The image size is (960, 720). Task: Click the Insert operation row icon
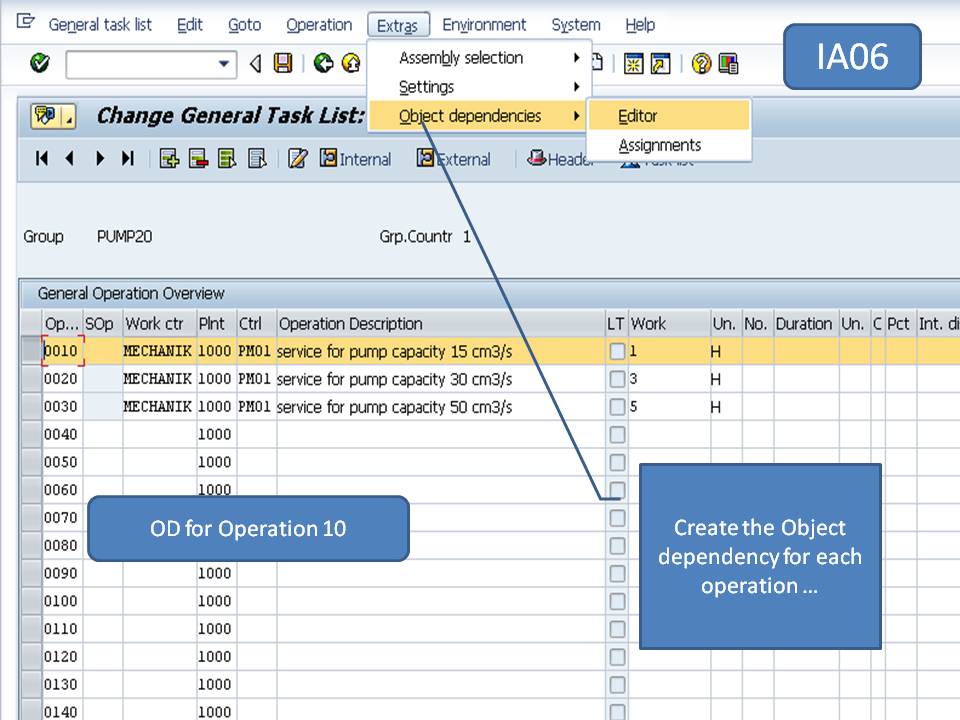click(169, 159)
